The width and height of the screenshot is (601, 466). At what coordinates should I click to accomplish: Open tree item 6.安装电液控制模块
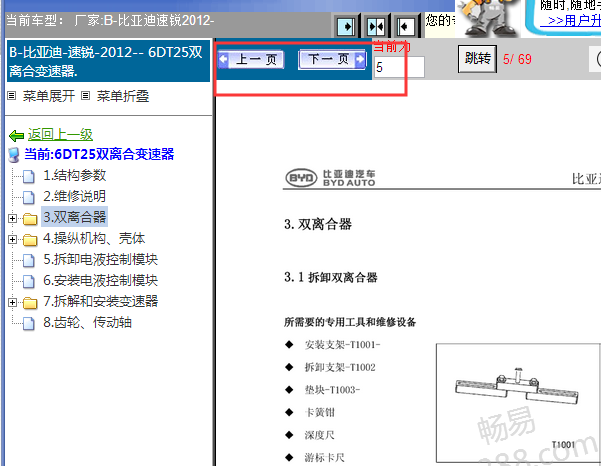pyautogui.click(x=100, y=281)
